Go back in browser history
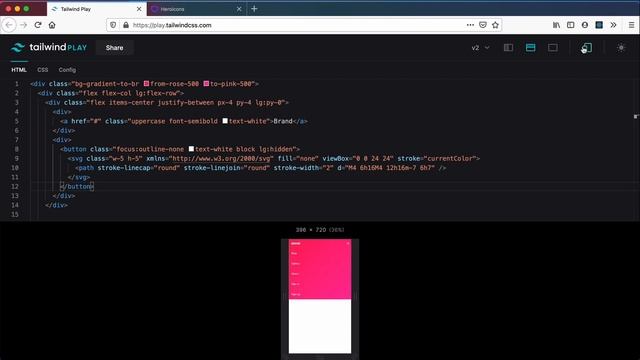Image resolution: width=640 pixels, height=360 pixels. (x=9, y=25)
